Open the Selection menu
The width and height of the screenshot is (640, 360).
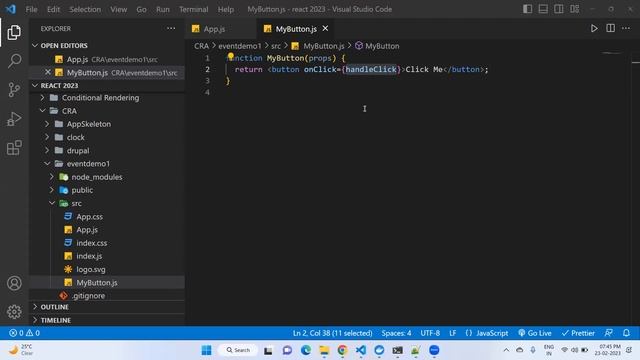pyautogui.click(x=85, y=9)
